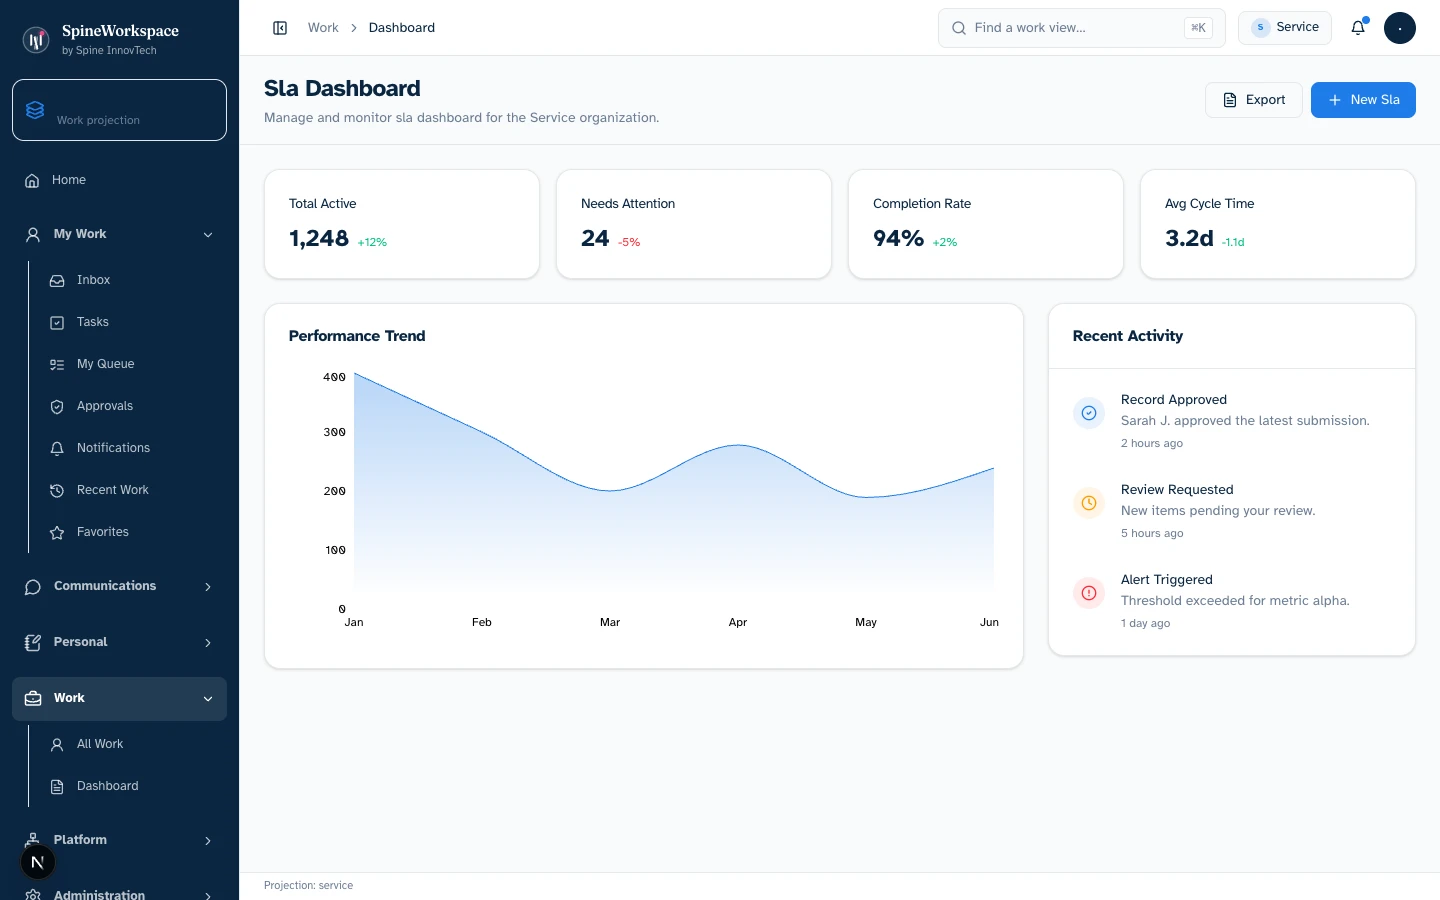Expand the Personal section chevron
The height and width of the screenshot is (900, 1440).
click(x=208, y=642)
